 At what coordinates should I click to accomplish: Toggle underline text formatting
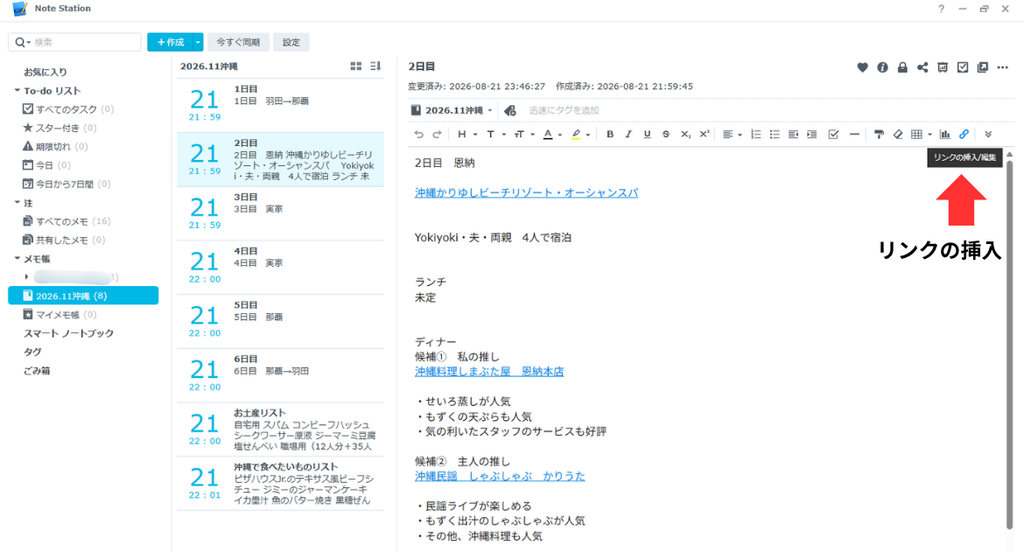click(x=647, y=134)
